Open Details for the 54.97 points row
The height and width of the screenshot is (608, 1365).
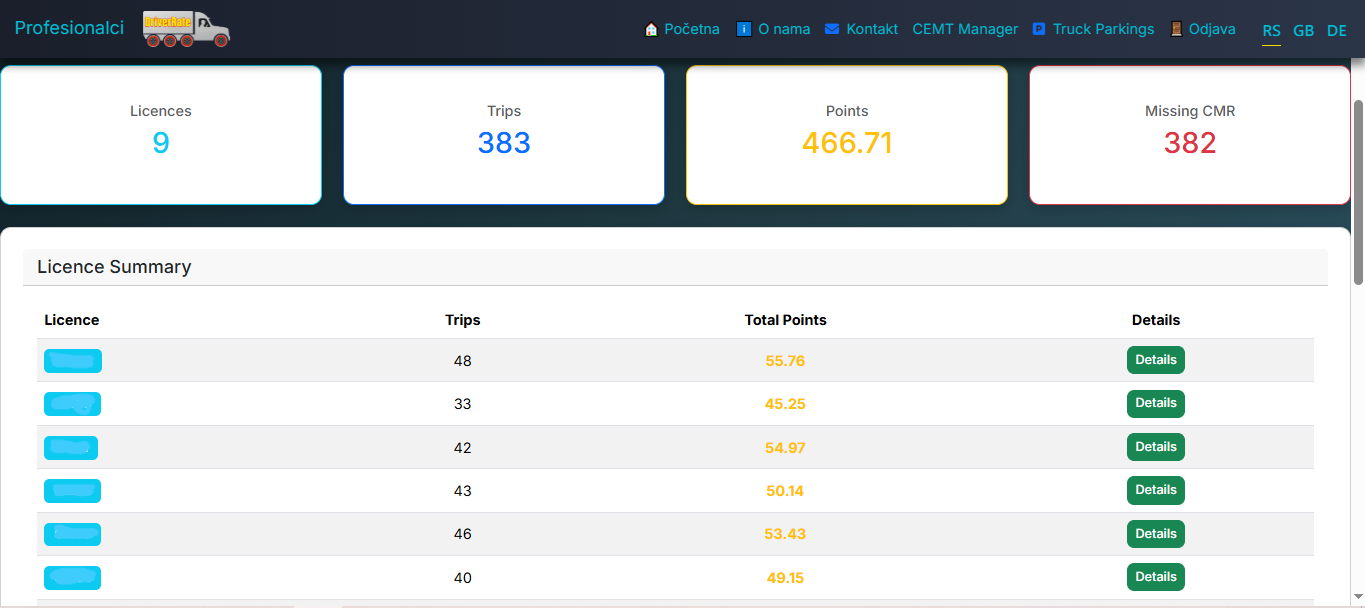pyautogui.click(x=1156, y=447)
